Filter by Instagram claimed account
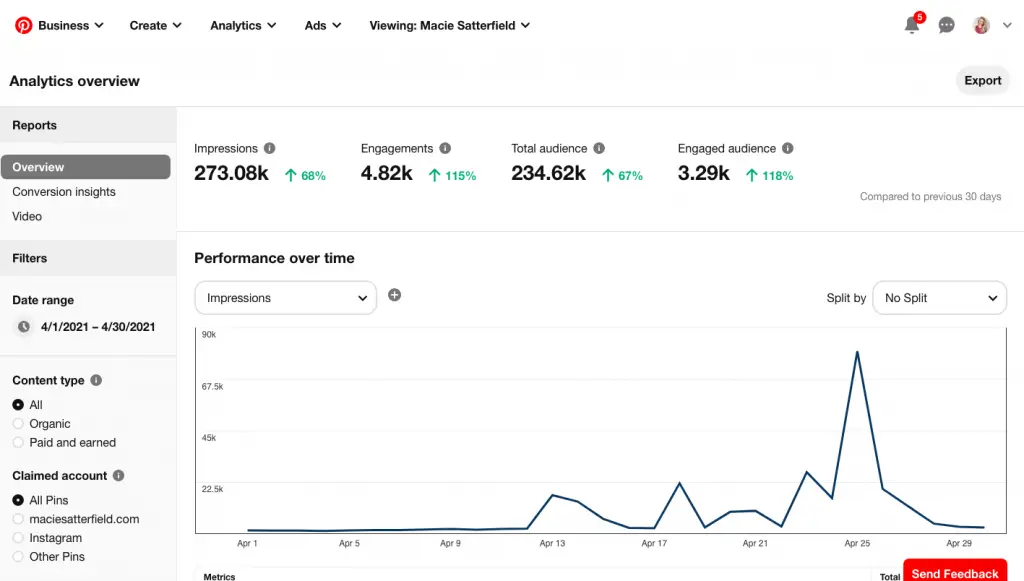This screenshot has width=1024, height=581. point(18,538)
